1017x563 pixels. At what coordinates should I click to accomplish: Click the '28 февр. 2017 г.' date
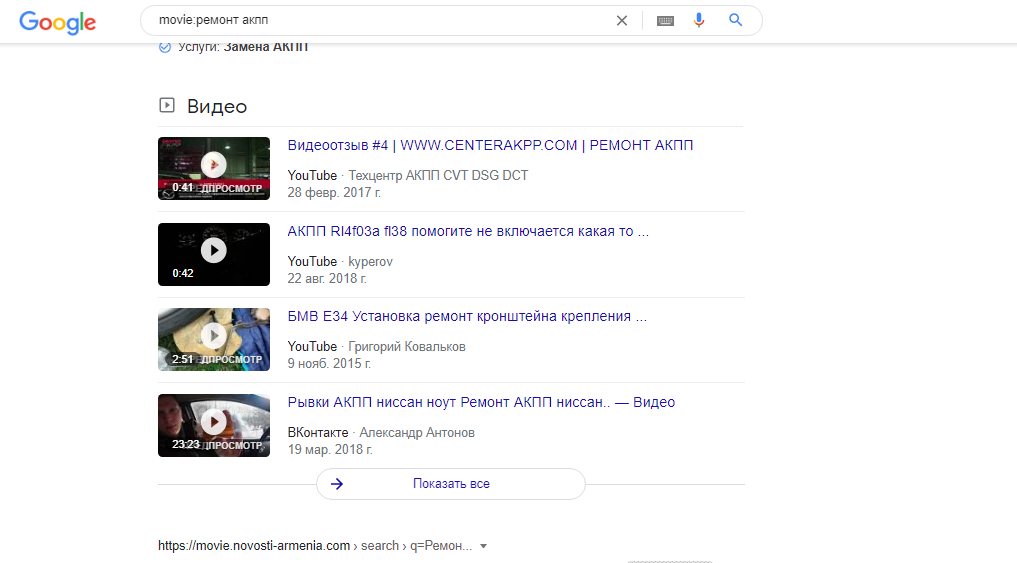(334, 193)
